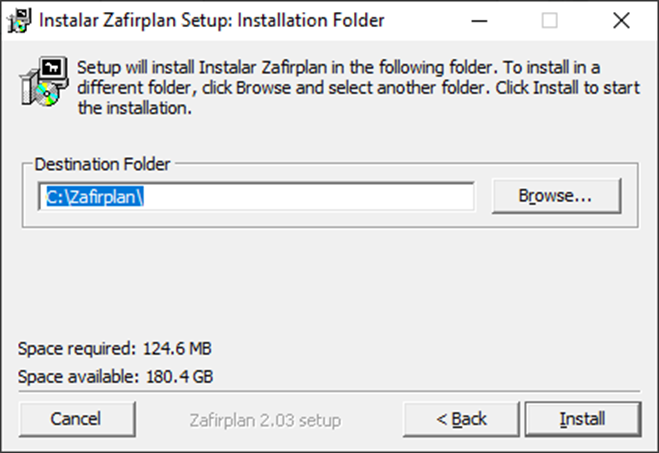This screenshot has width=659, height=453.
Task: Click the greyed-out maximize button
Action: pyautogui.click(x=549, y=20)
